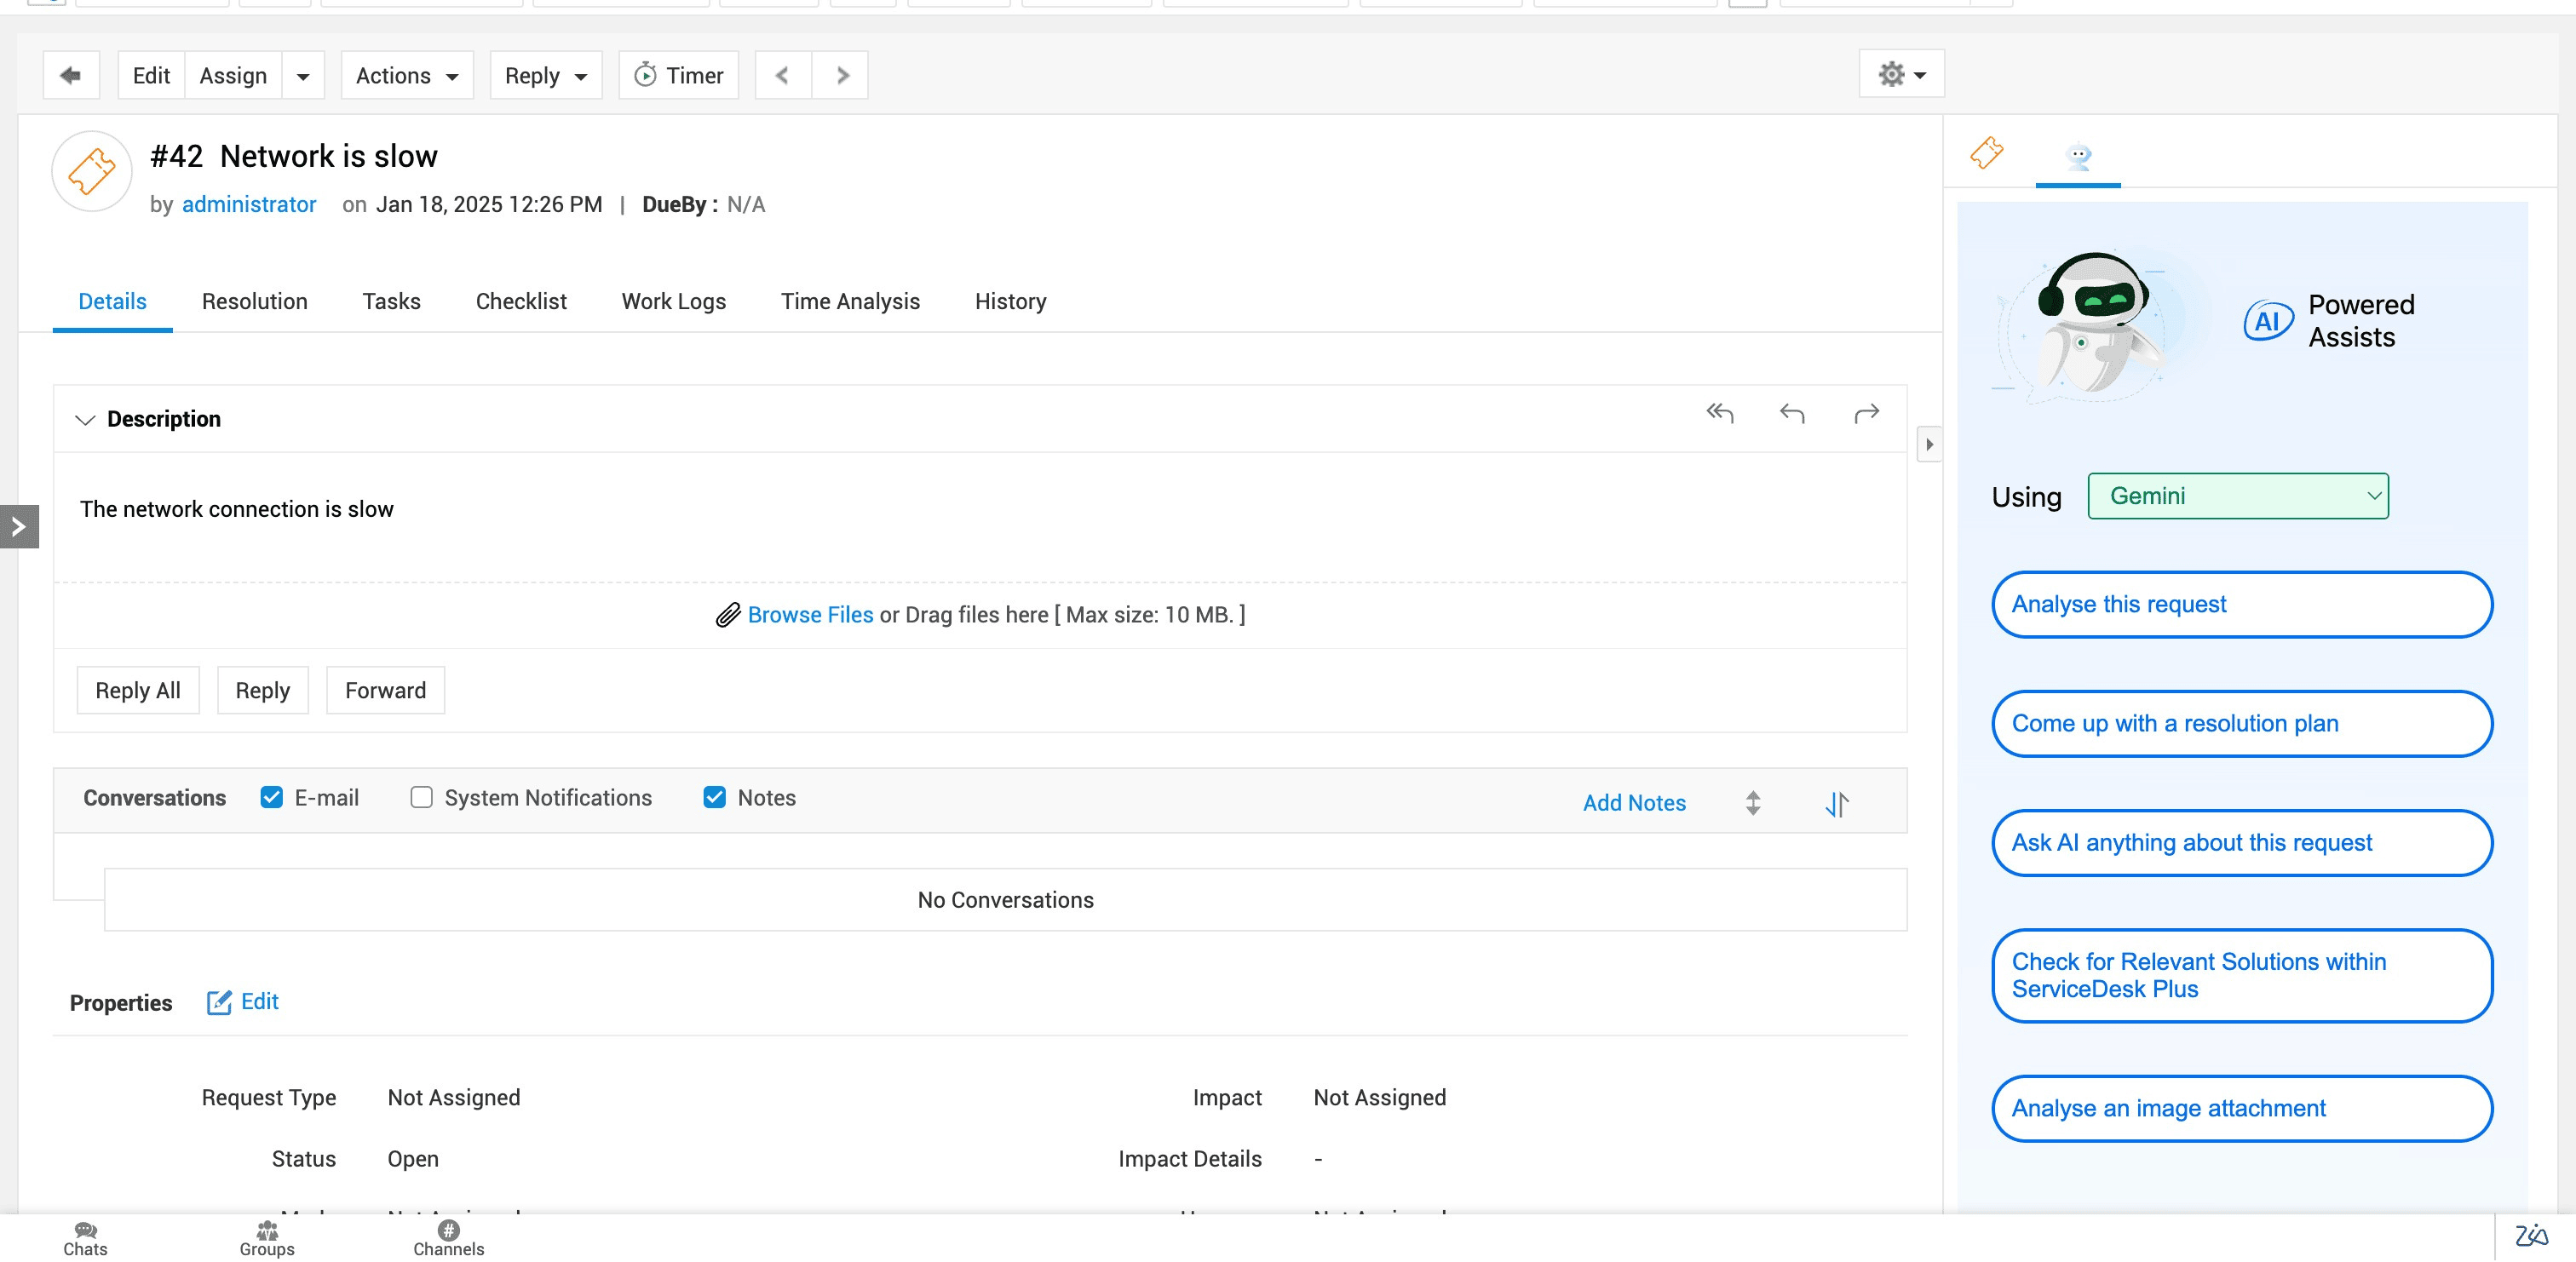This screenshot has width=2576, height=1262.
Task: Uncheck the Notes checkbox
Action: pos(714,797)
